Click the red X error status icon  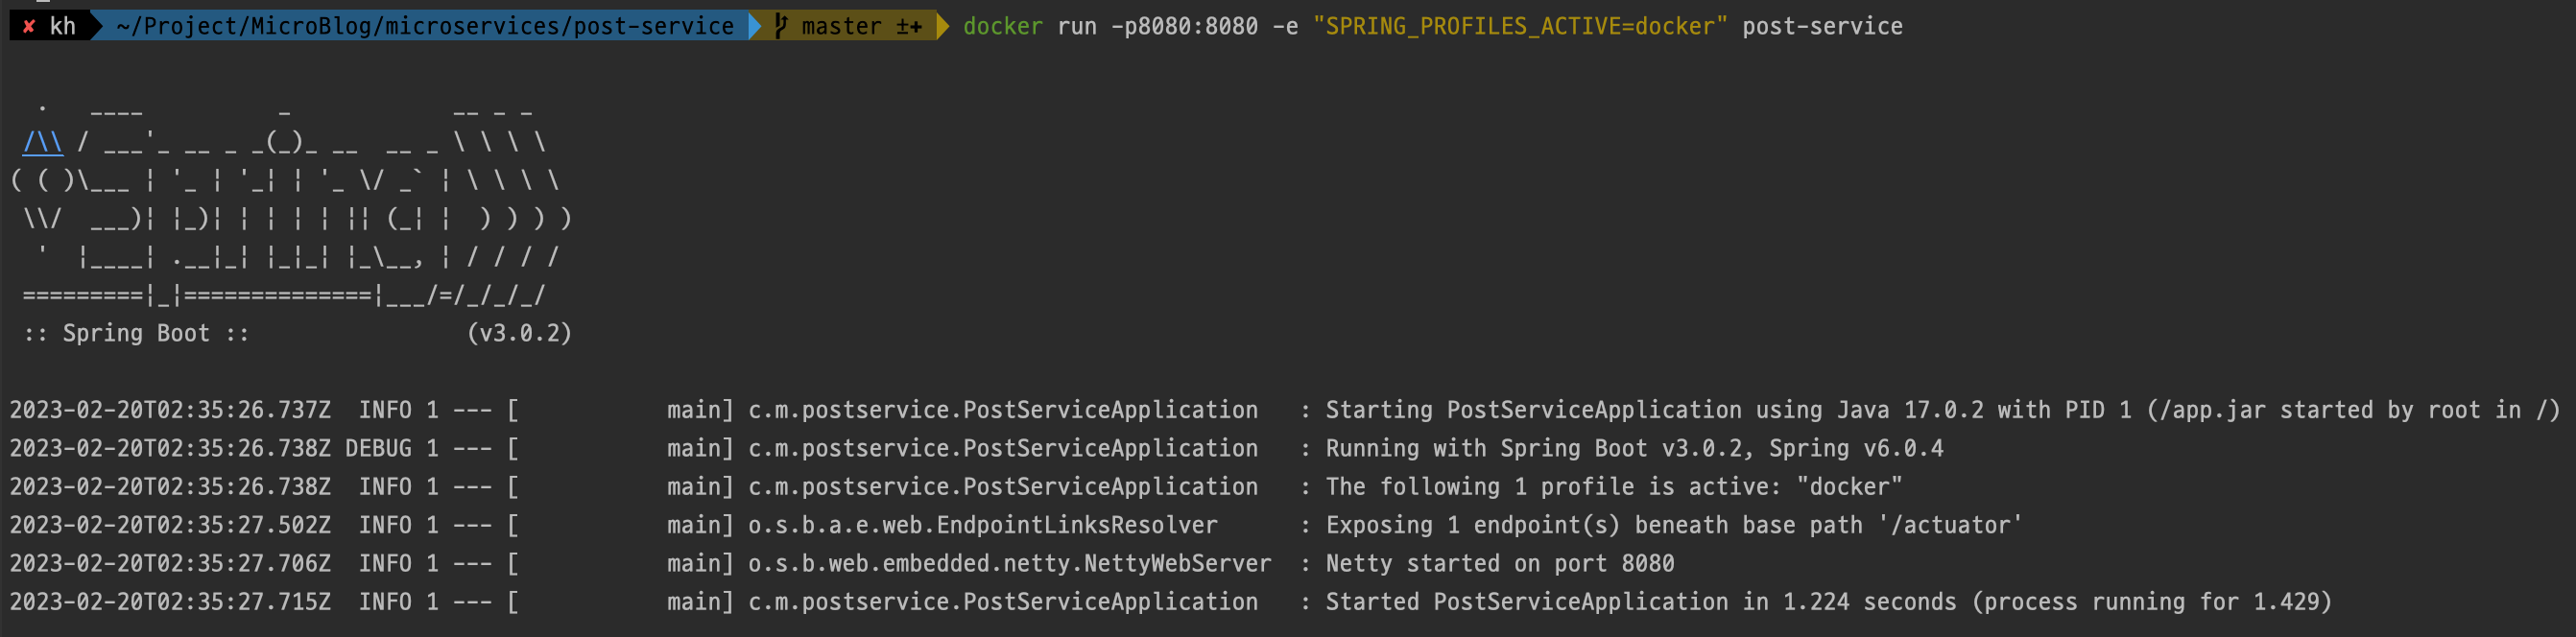29,26
